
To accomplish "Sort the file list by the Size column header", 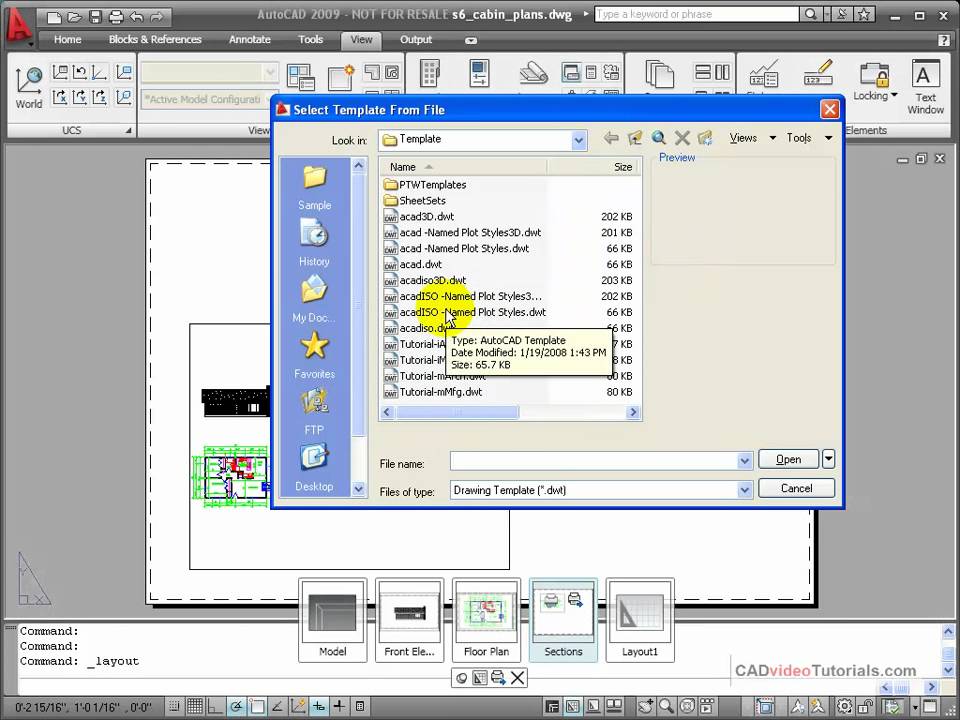I will (593, 167).
